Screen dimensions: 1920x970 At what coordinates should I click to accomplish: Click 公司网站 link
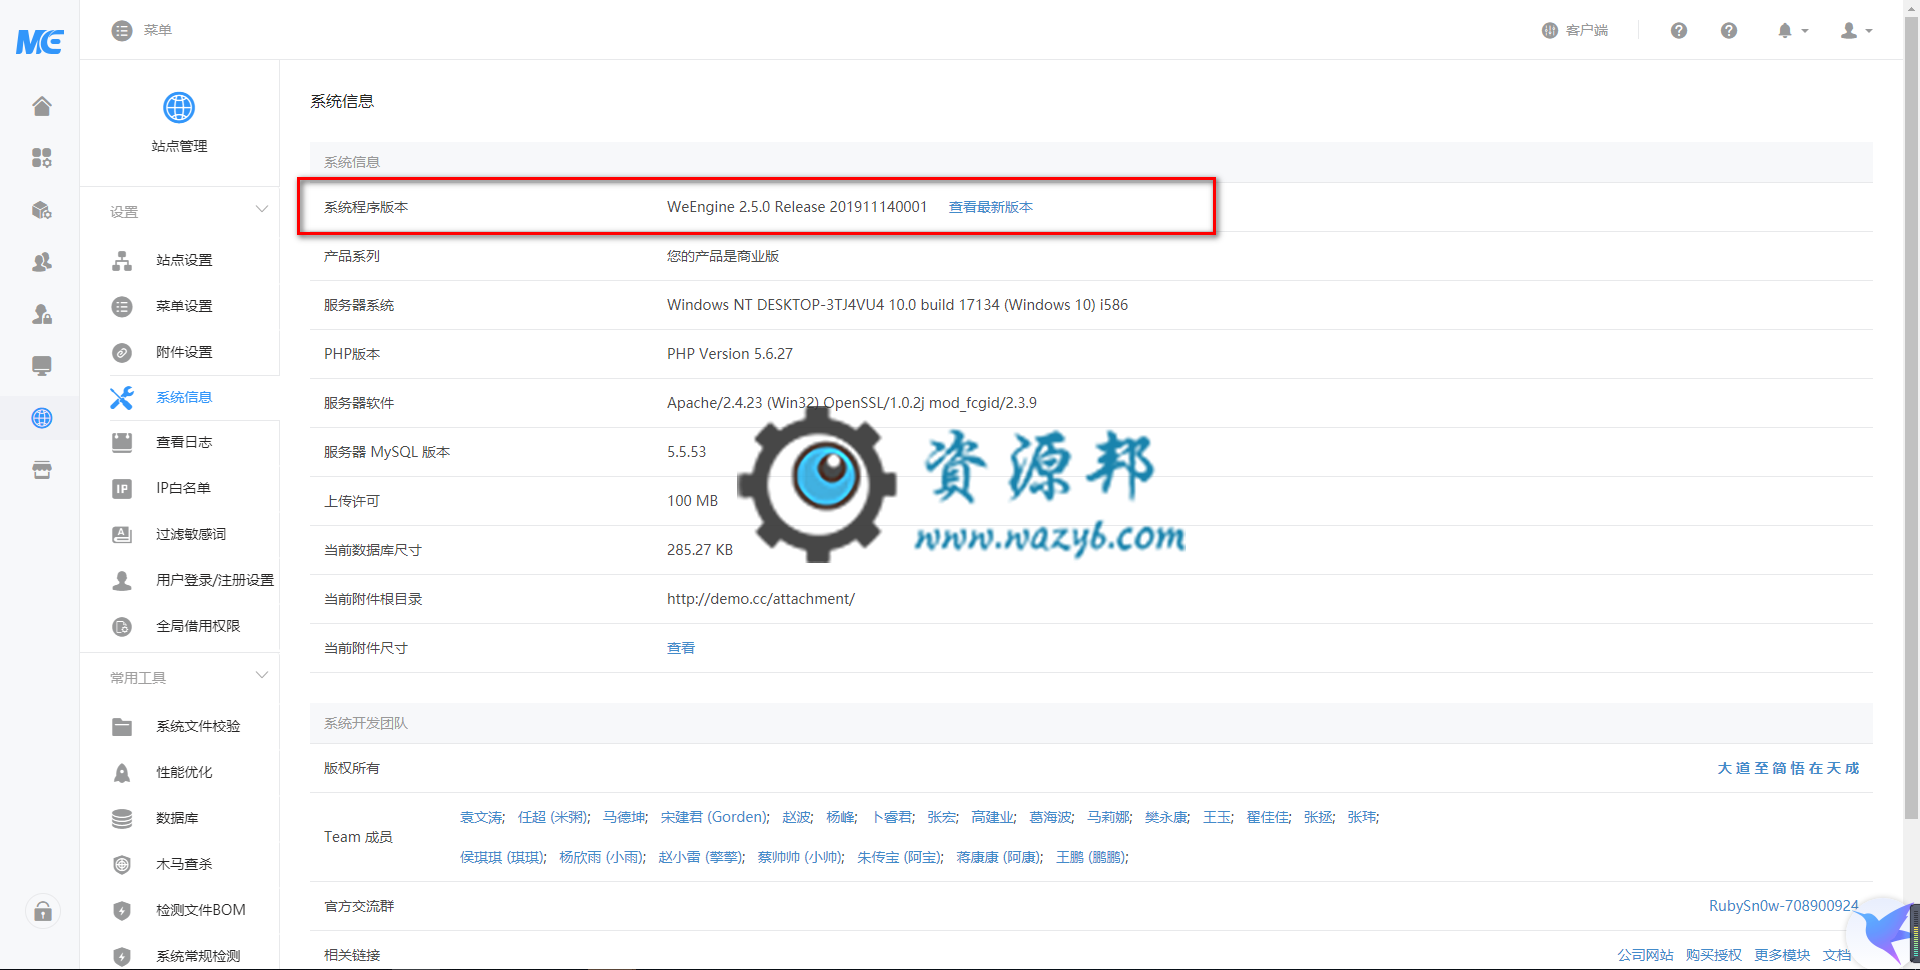point(1645,955)
